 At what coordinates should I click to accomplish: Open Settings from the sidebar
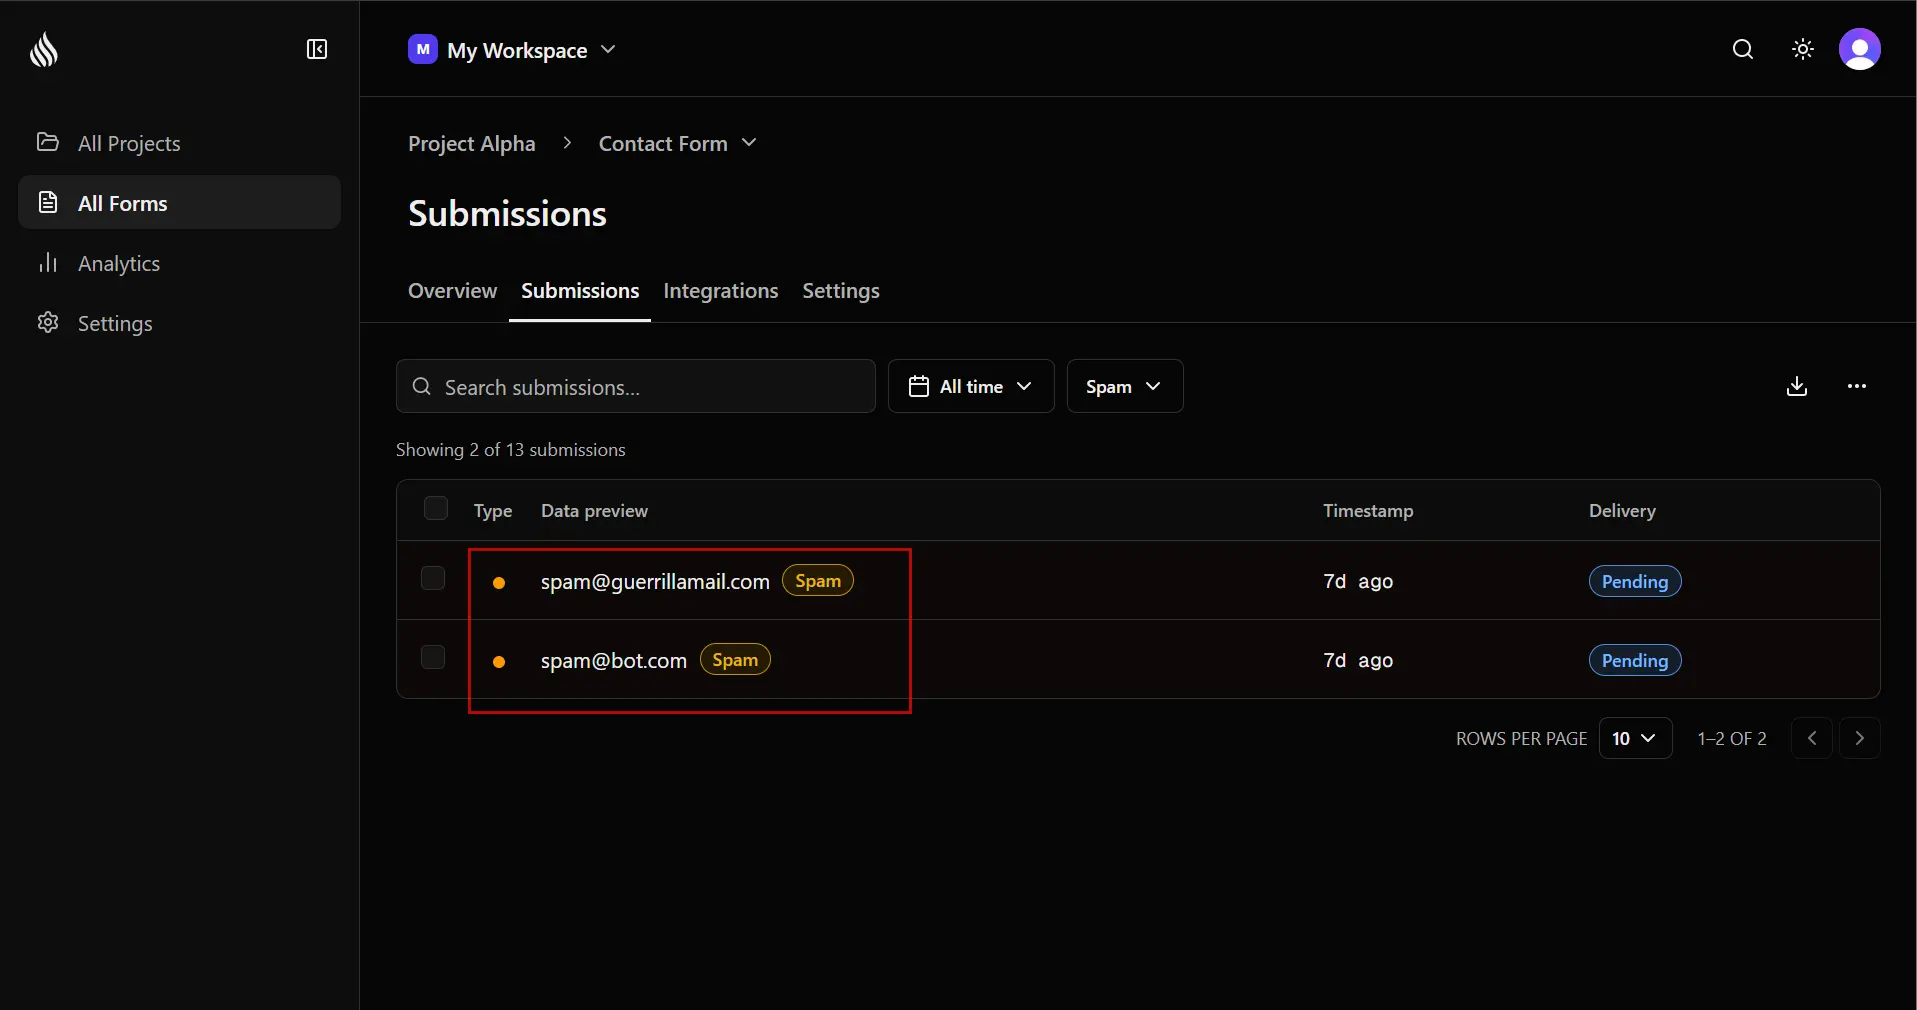click(x=116, y=323)
